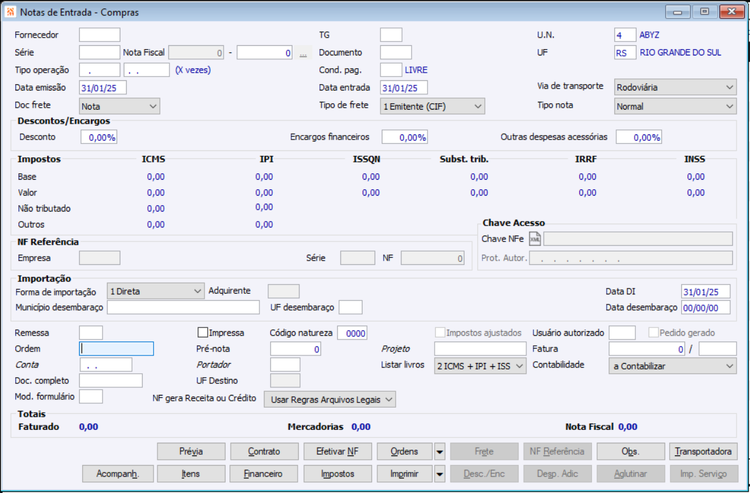
Task: Open the arrow menu next to Imprimir
Action: [440, 474]
